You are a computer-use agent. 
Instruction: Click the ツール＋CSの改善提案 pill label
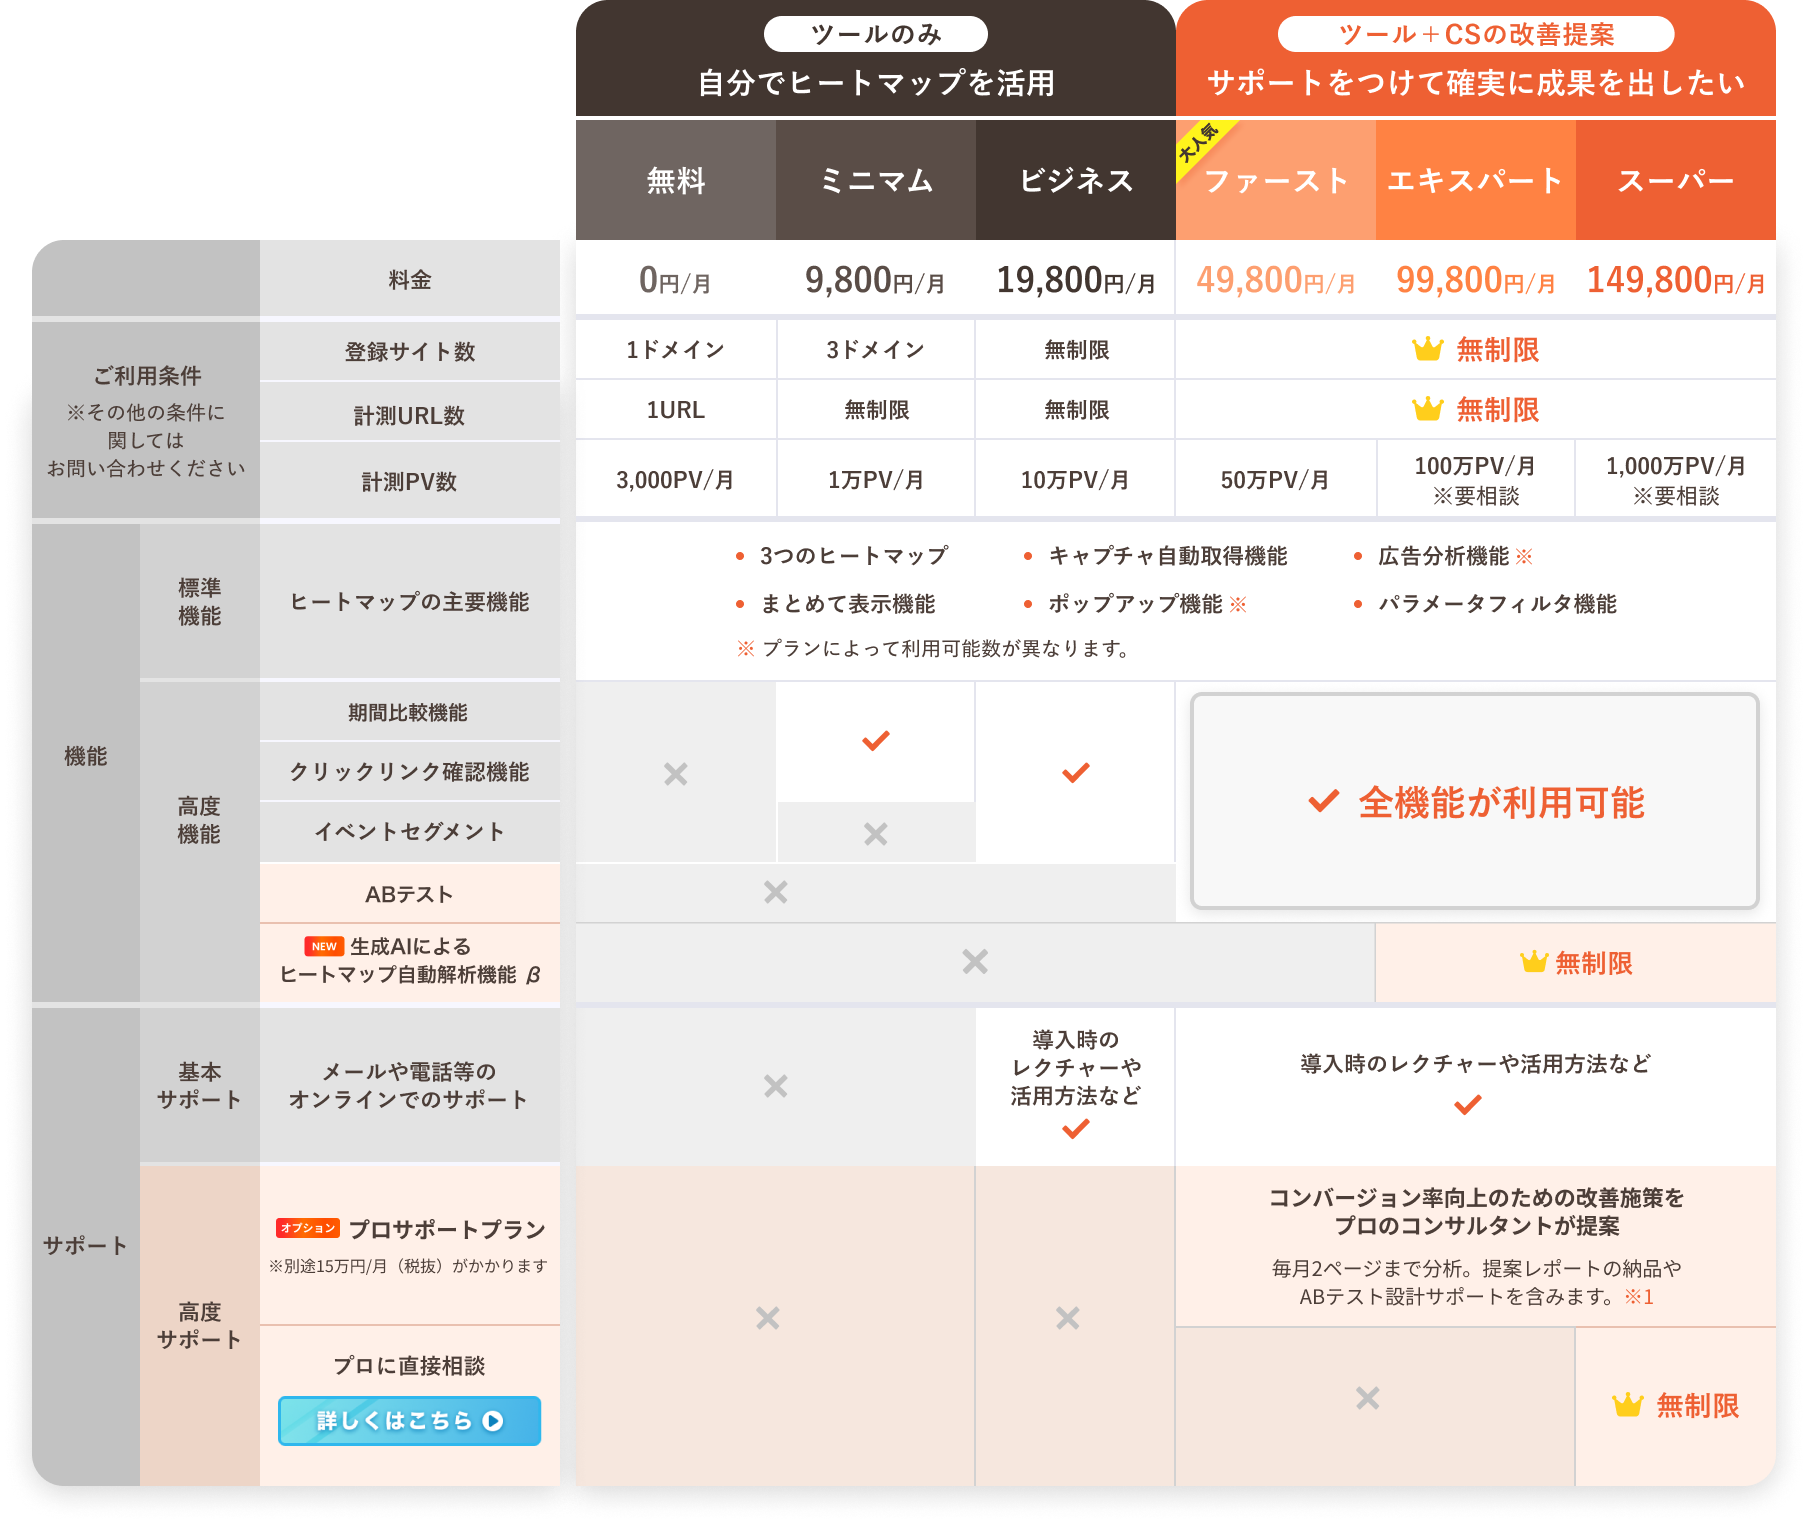pos(1476,34)
